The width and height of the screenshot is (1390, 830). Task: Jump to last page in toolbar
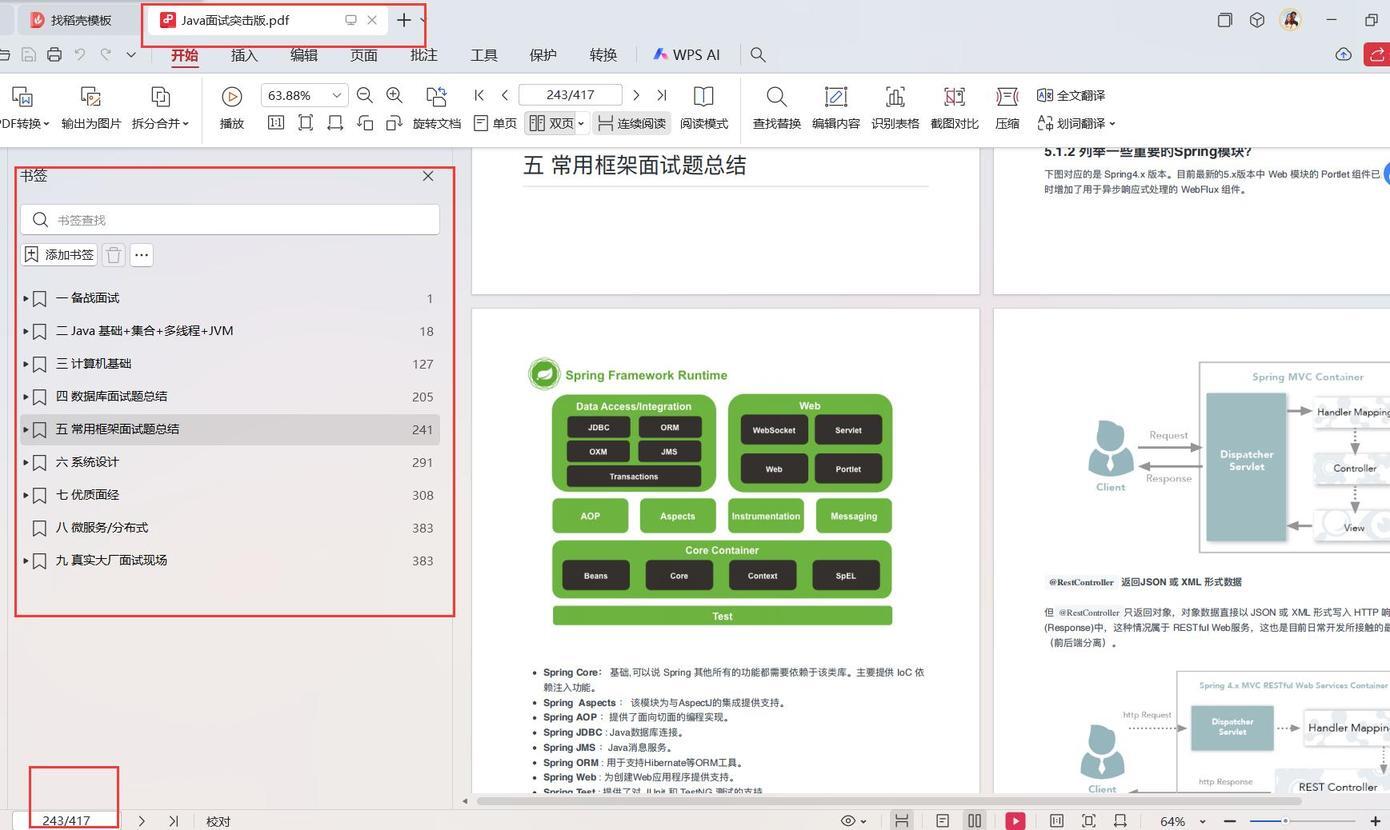(x=661, y=95)
